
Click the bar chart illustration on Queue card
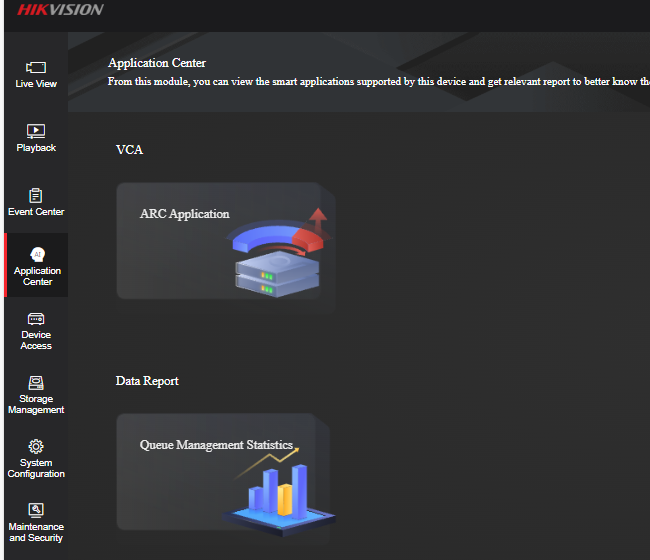click(278, 492)
